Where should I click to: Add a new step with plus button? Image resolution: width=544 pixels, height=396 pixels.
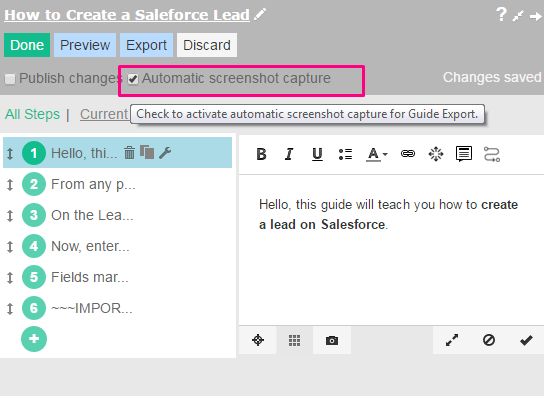[x=34, y=339]
